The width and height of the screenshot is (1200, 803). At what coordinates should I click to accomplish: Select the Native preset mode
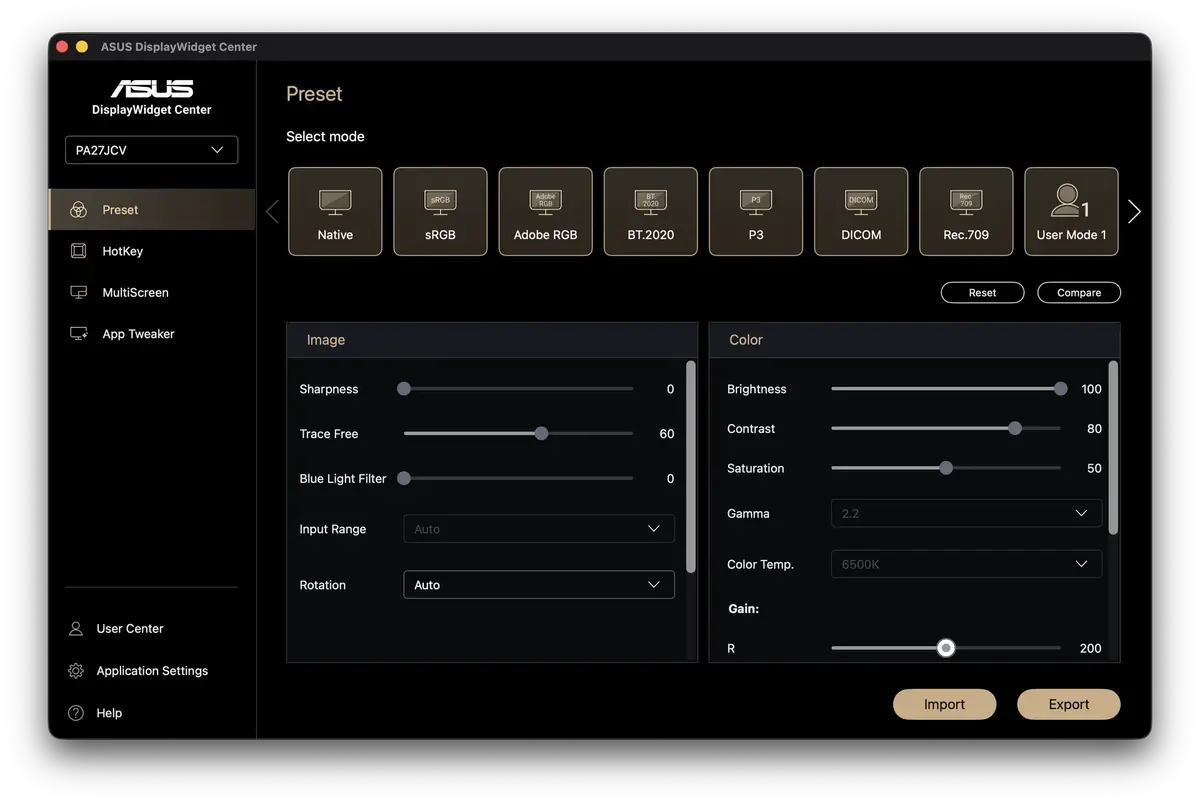[335, 211]
